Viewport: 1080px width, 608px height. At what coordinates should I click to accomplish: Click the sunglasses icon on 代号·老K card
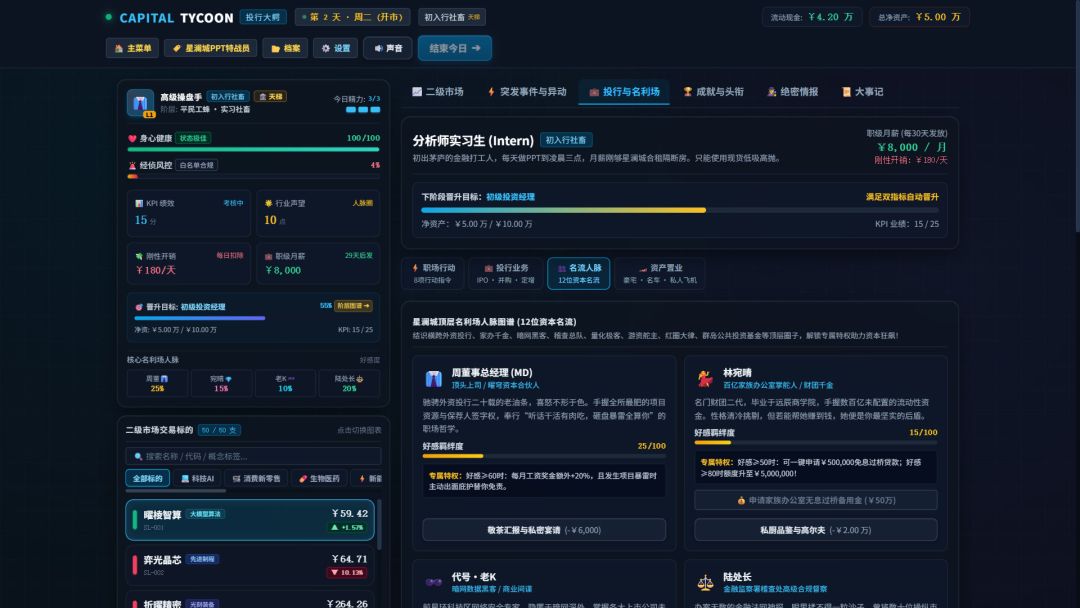pyautogui.click(x=433, y=582)
